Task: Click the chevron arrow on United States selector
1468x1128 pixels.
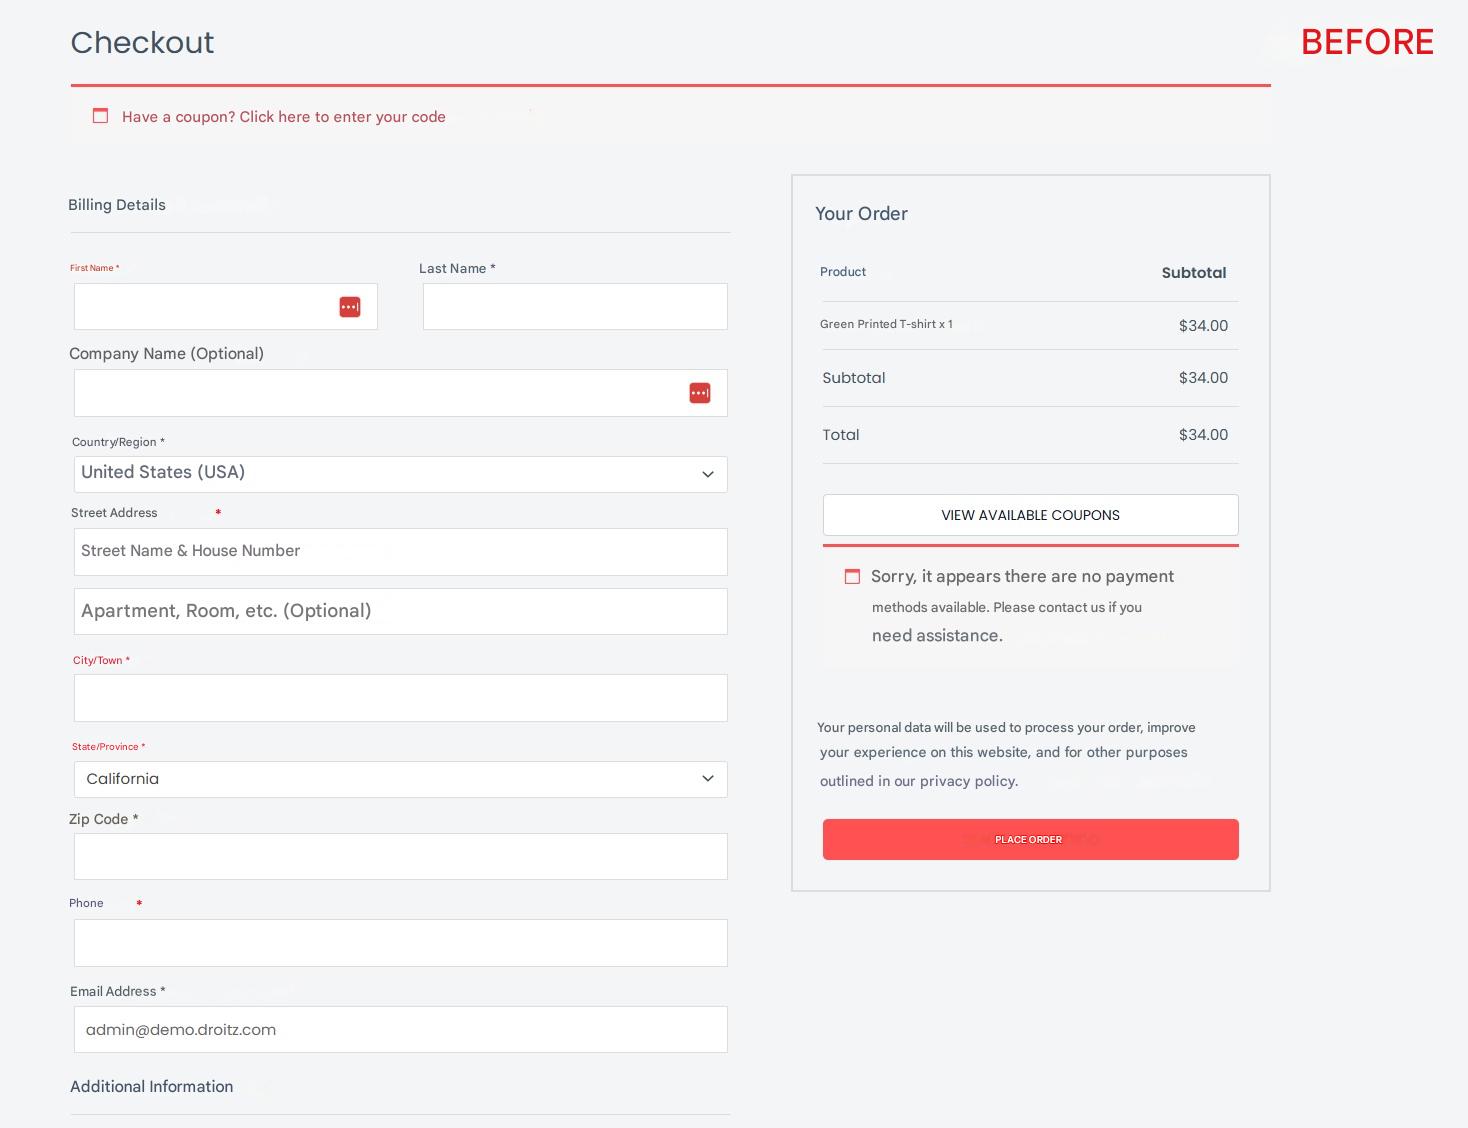Action: coord(708,474)
